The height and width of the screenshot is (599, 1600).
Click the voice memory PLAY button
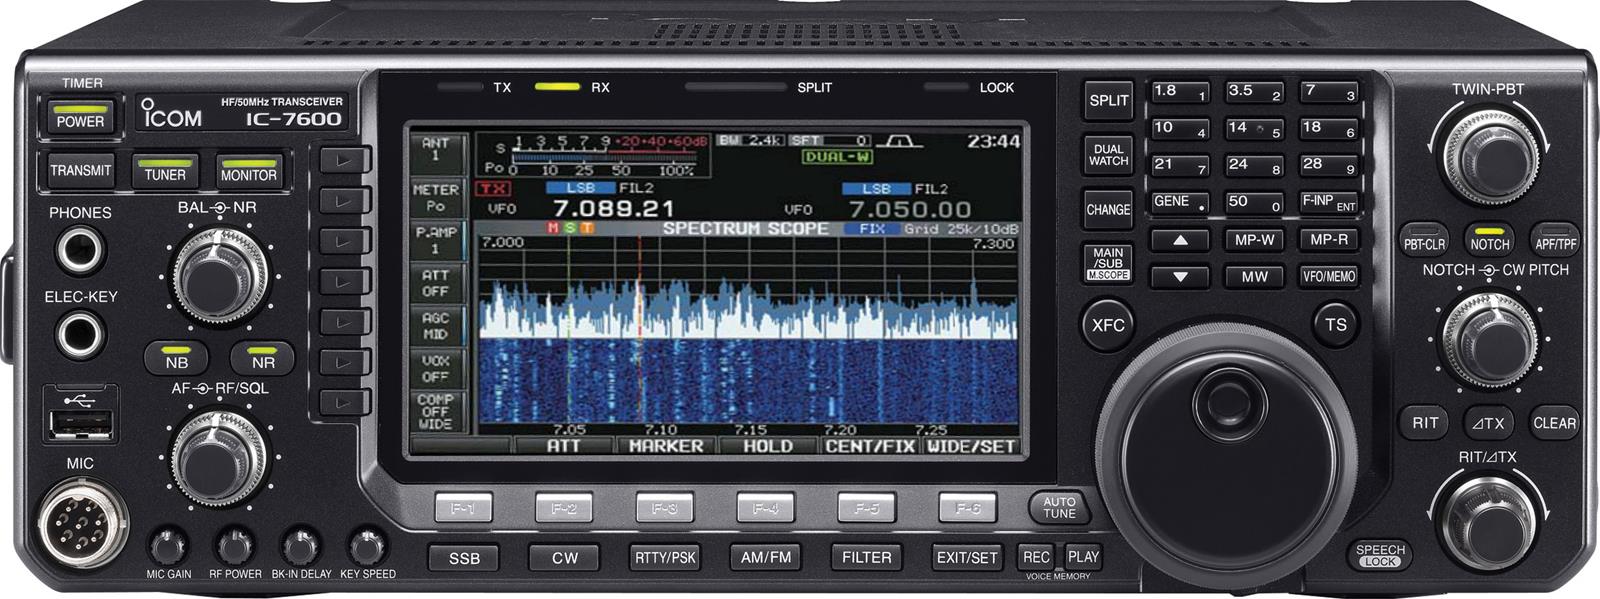(x=1083, y=557)
